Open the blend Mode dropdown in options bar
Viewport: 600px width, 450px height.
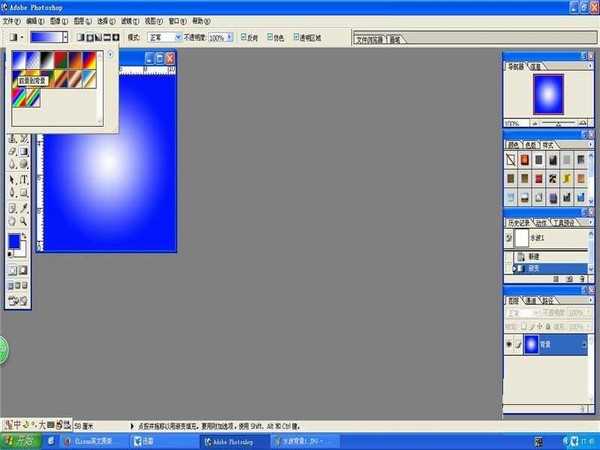pos(178,37)
